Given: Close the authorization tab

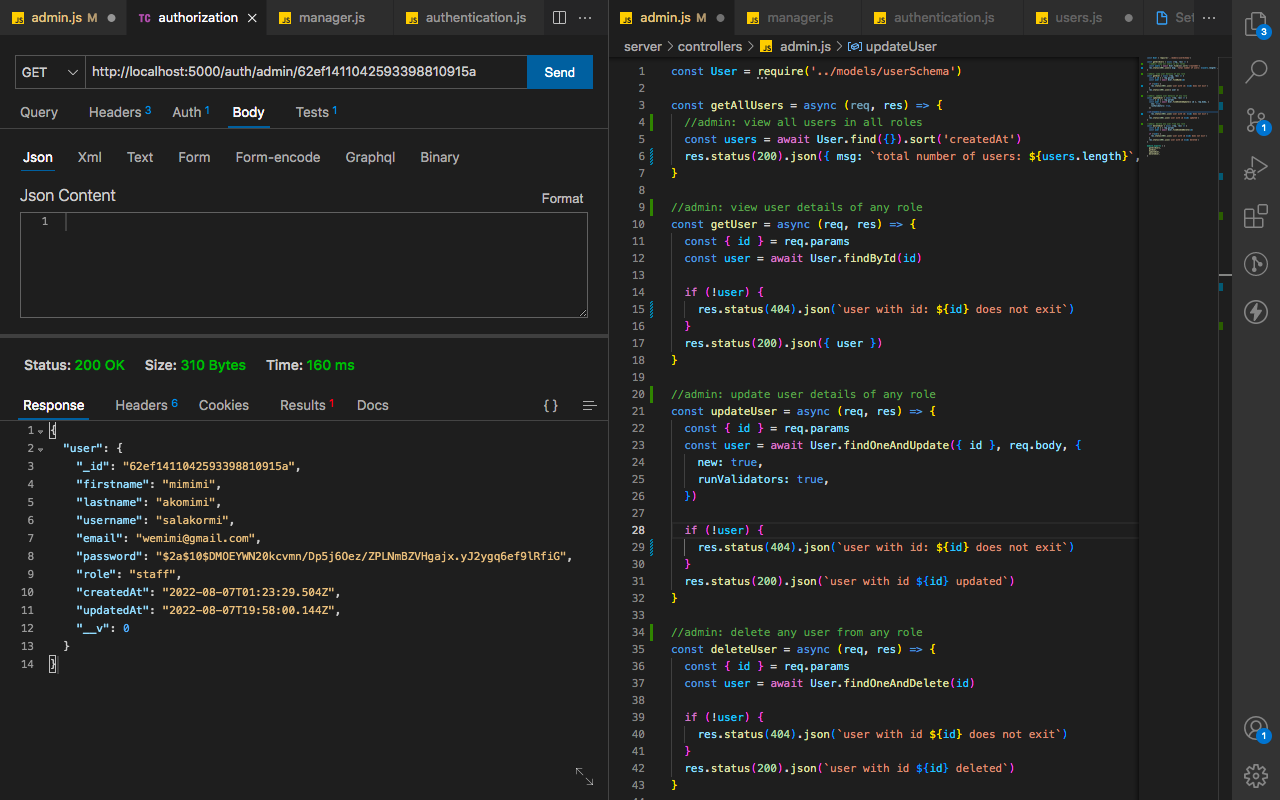Looking at the screenshot, I should click(251, 18).
